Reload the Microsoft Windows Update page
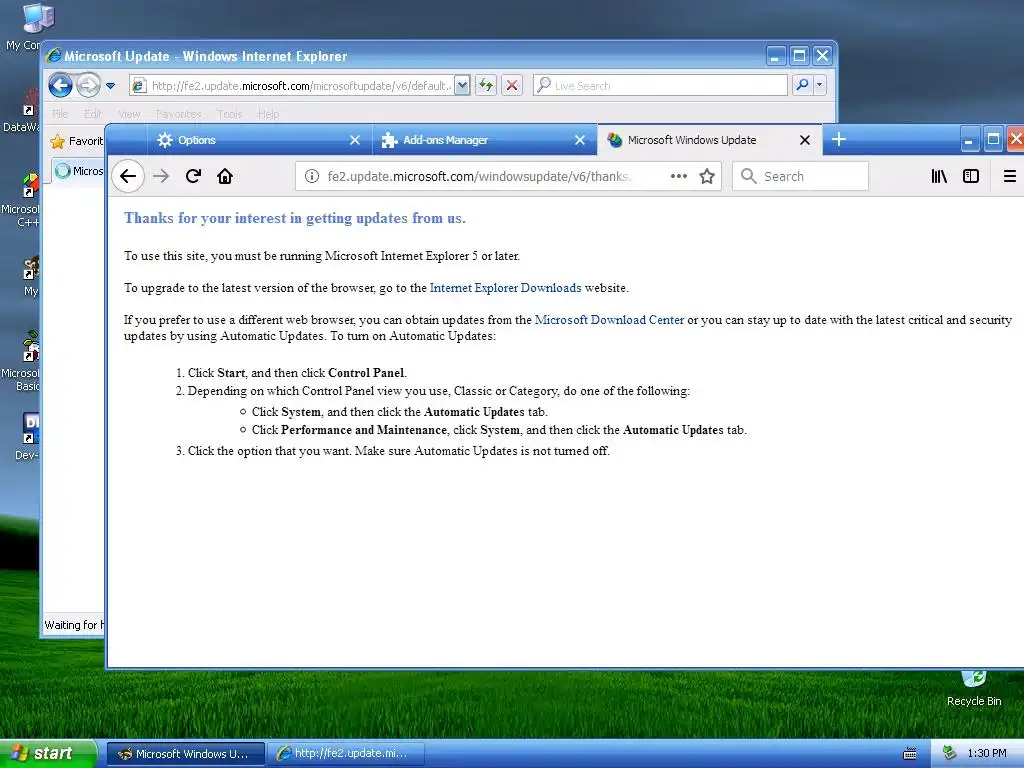1024x768 pixels. 193,176
